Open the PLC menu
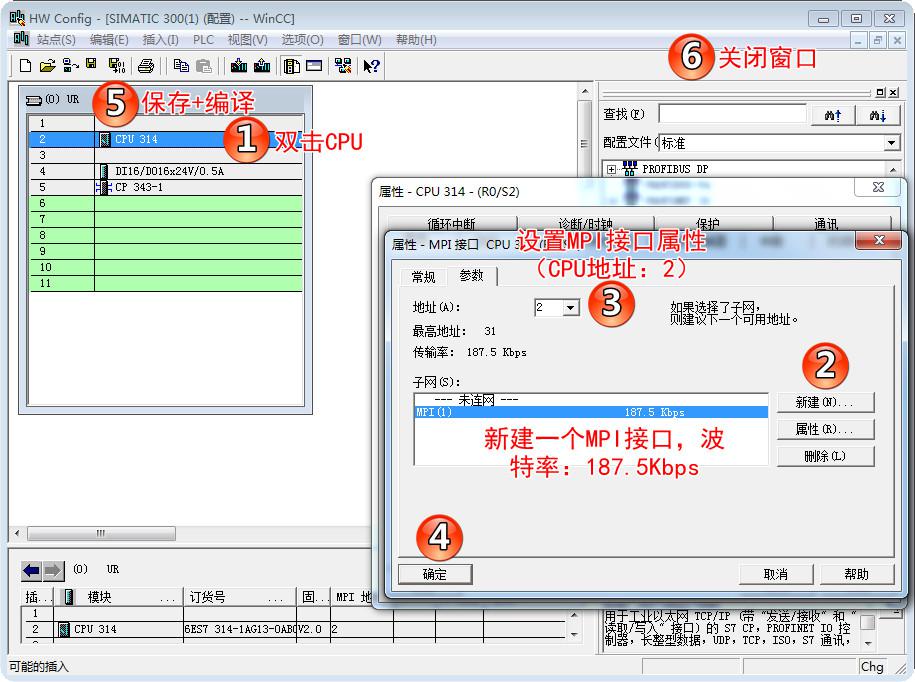Screen dimensions: 915x682 (x=203, y=40)
